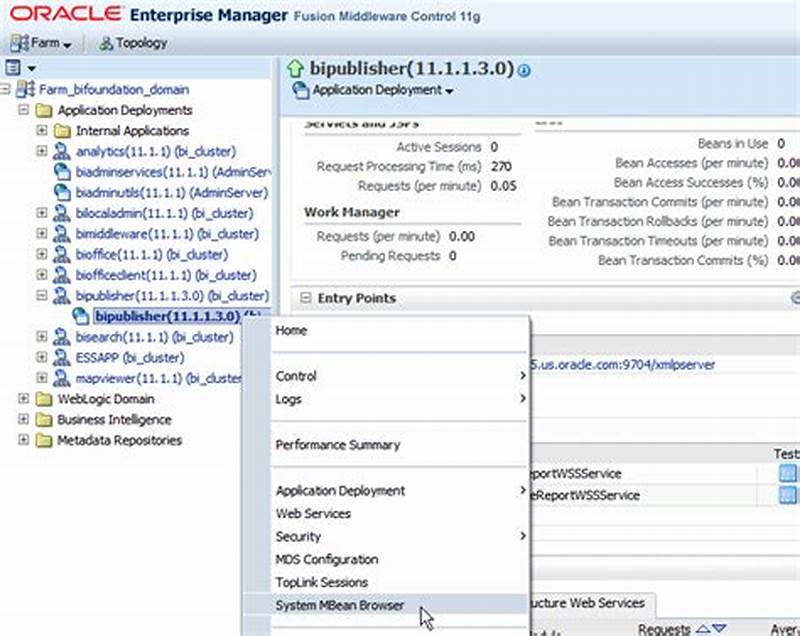Click the Topology icon in the toolbar
This screenshot has width=800, height=636.
point(104,43)
